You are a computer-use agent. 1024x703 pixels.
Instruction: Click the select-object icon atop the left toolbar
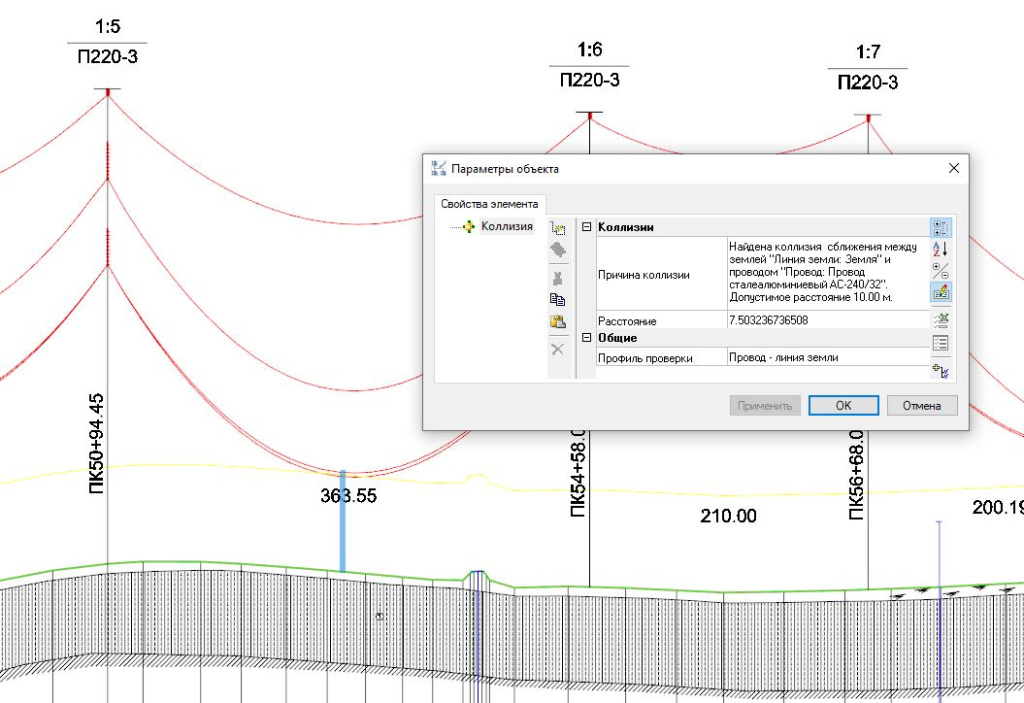pos(558,229)
